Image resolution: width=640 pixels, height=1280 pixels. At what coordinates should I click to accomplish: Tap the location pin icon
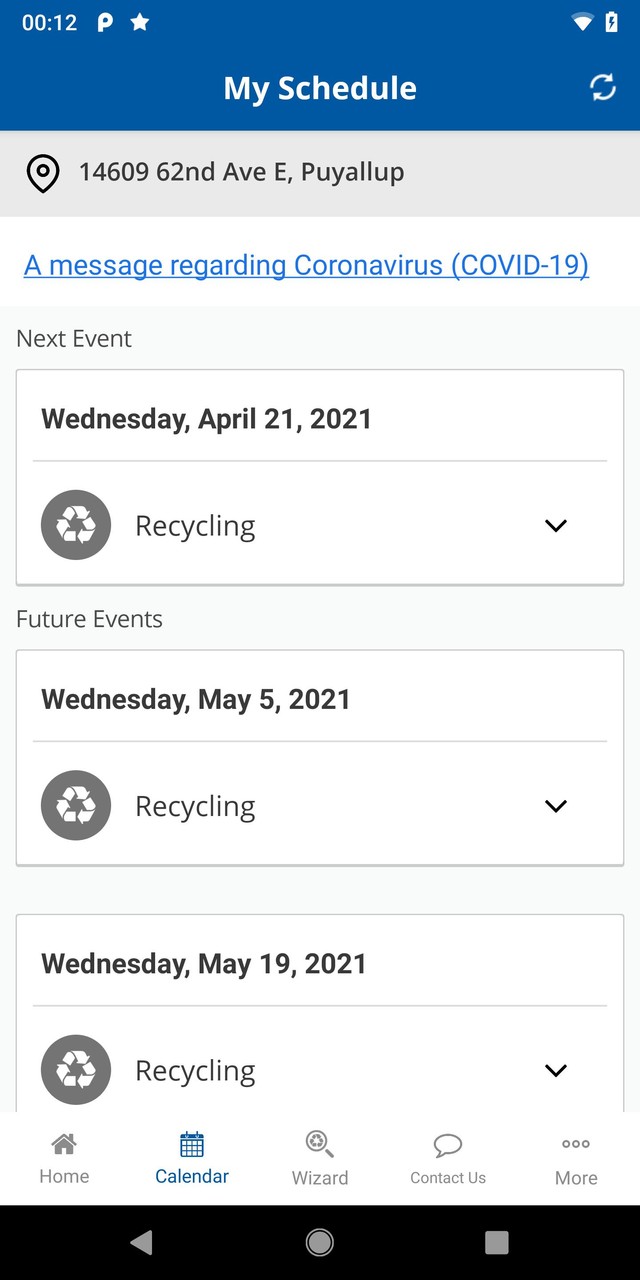click(42, 173)
